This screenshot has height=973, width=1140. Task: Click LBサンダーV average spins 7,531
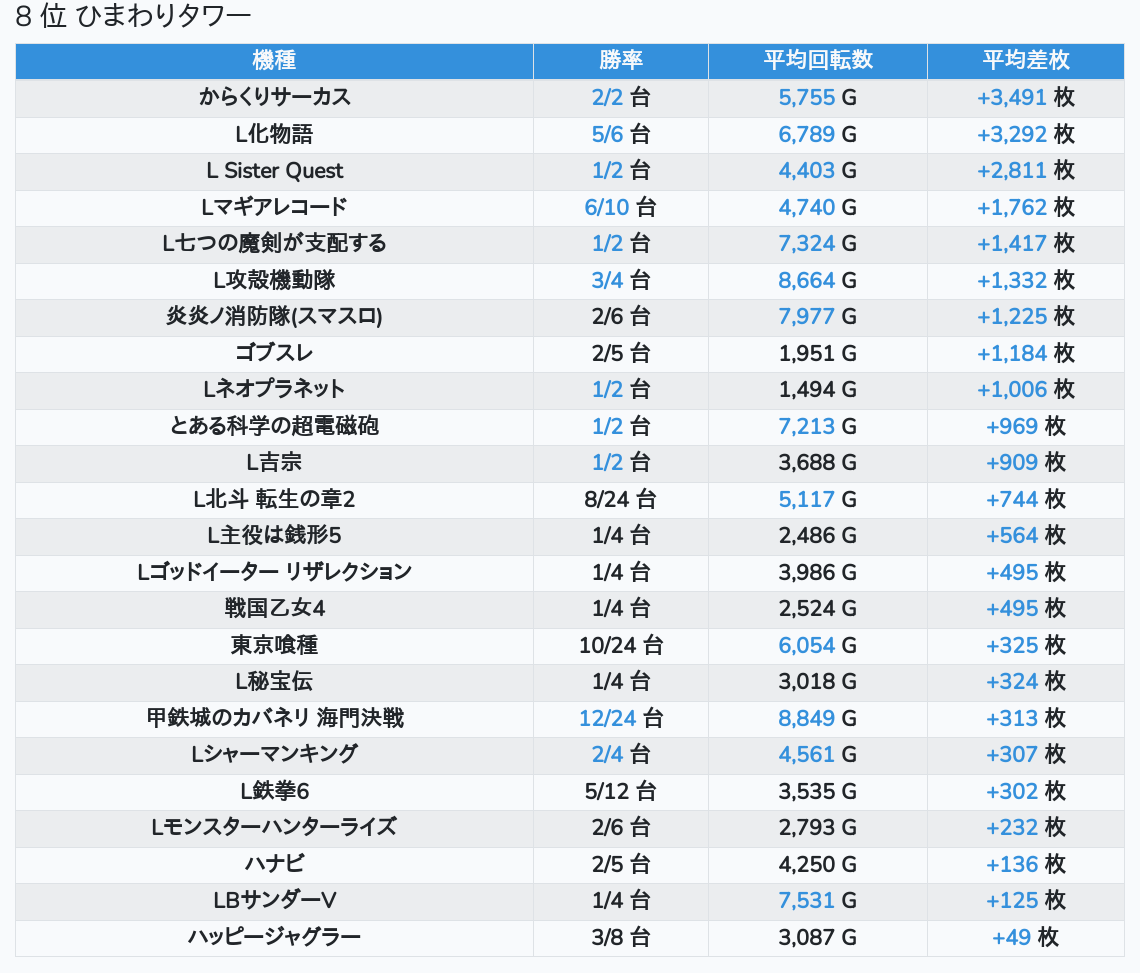pyautogui.click(x=806, y=900)
